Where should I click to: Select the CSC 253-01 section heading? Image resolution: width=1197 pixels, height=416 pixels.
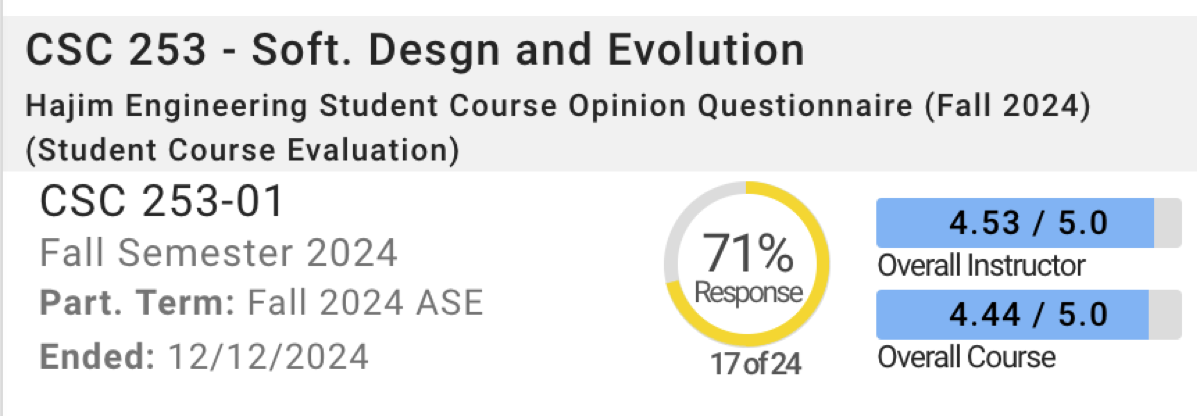click(162, 202)
